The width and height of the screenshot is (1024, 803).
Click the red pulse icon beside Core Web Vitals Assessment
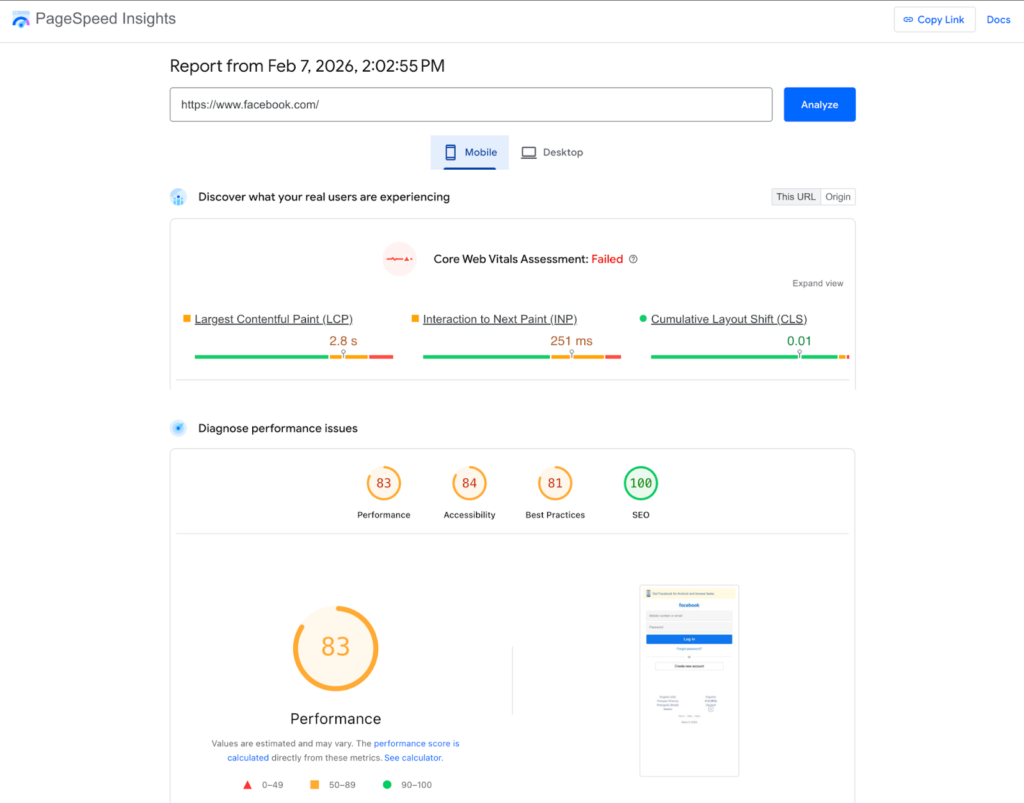tap(399, 259)
